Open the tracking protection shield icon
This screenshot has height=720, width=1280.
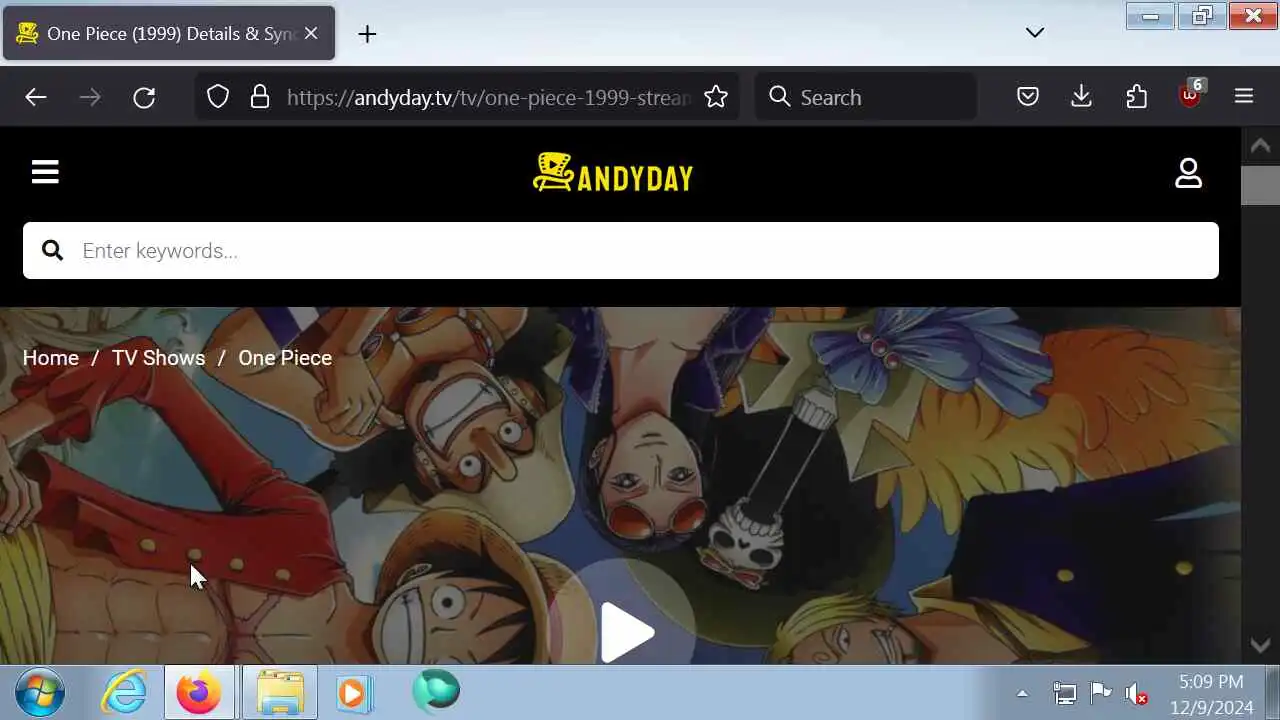(218, 97)
